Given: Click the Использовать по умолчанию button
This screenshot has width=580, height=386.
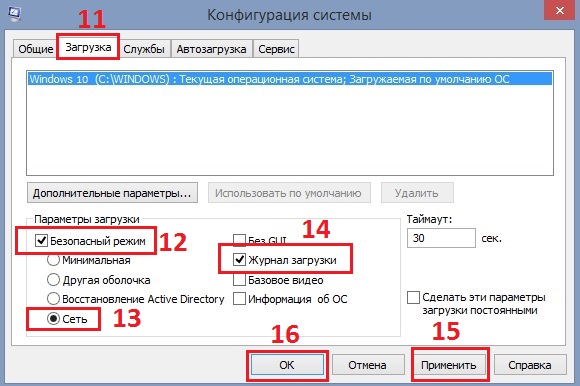Looking at the screenshot, I should point(289,193).
